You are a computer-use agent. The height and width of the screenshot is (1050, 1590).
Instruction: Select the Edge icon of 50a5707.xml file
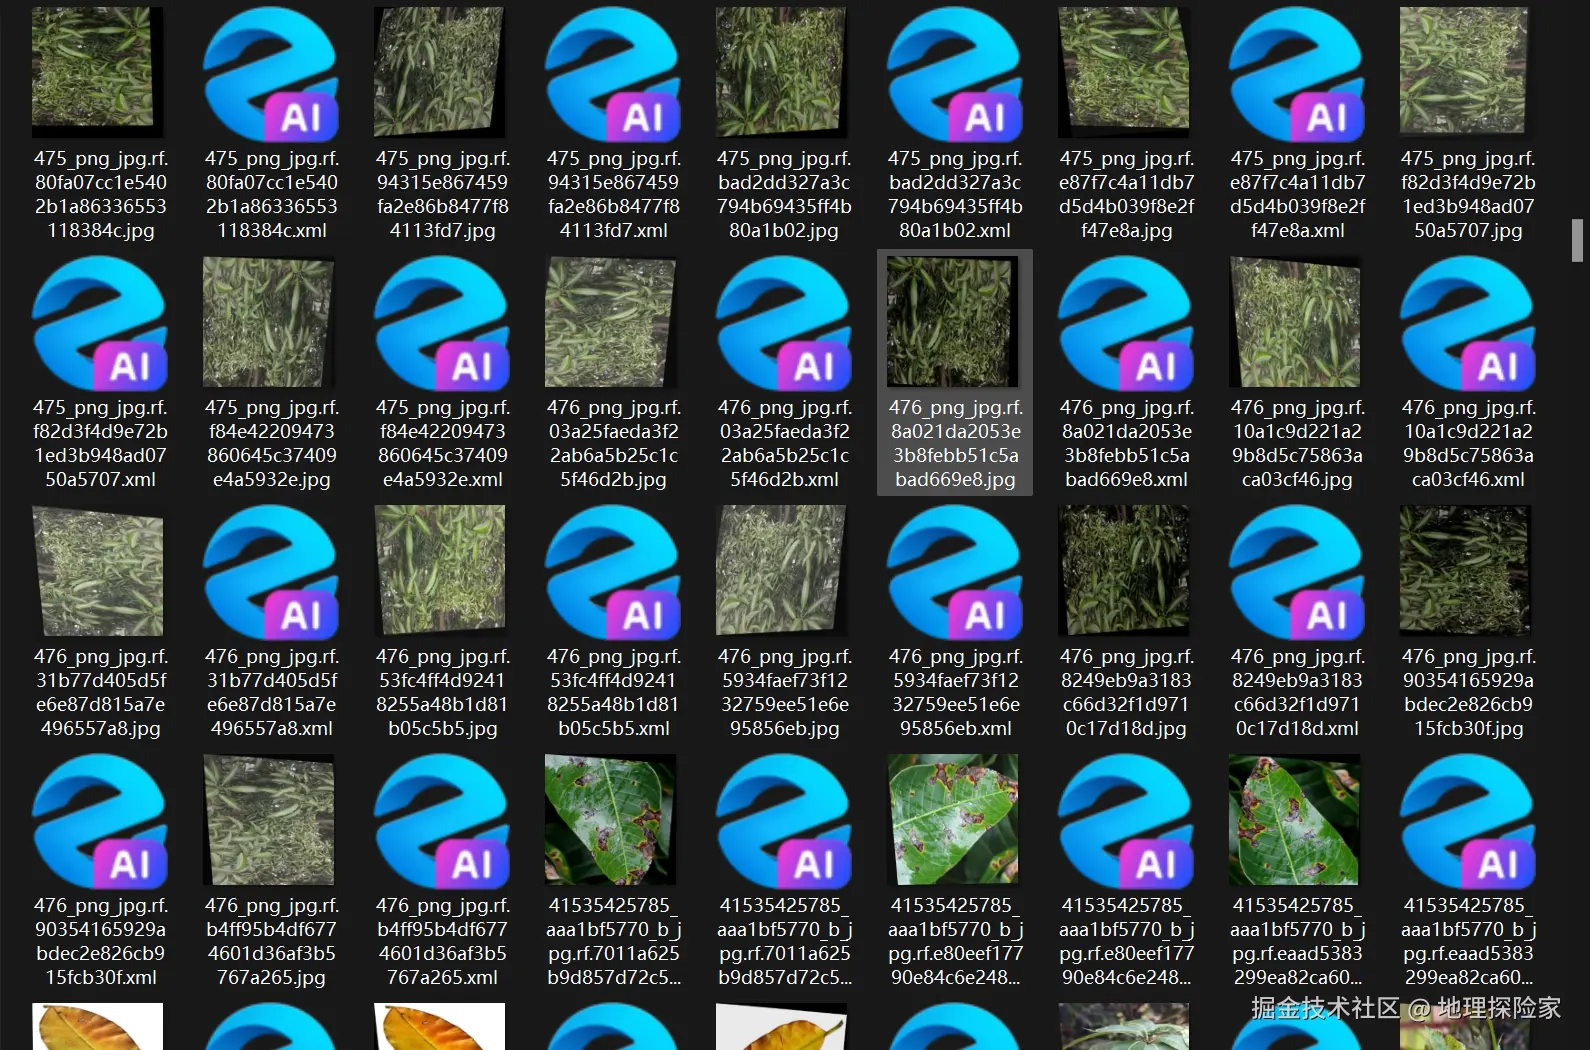pos(100,322)
